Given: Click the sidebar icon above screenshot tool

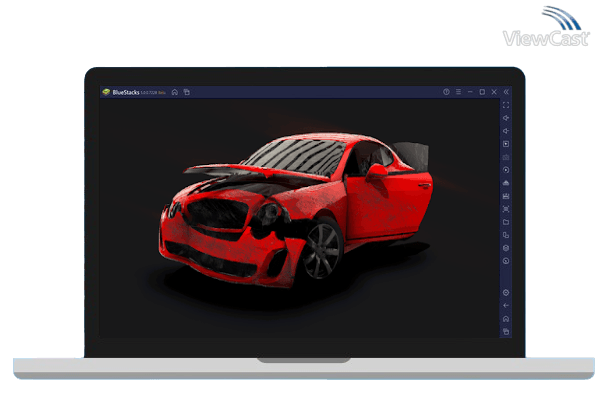Looking at the screenshot, I should click(506, 196).
